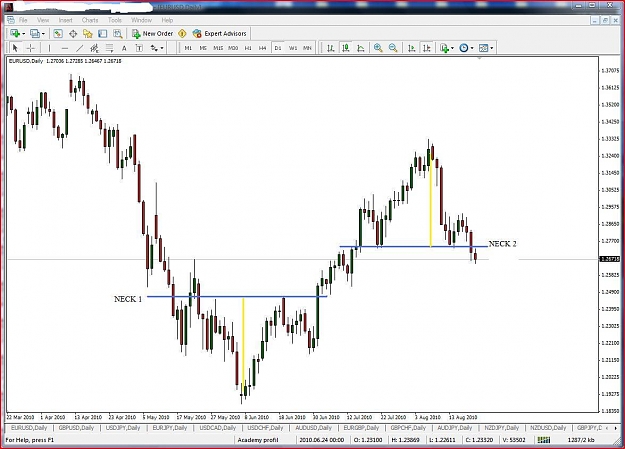625x449 pixels.
Task: Click the Zoom In magnifier icon
Action: [378, 48]
